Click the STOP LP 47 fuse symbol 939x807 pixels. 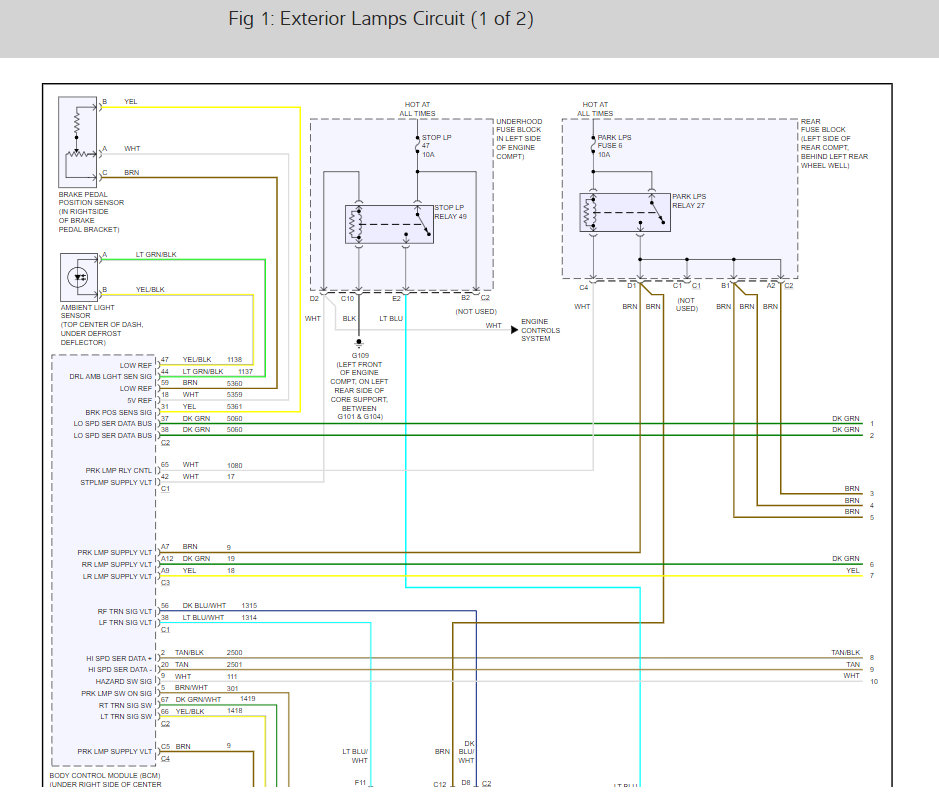coord(417,145)
